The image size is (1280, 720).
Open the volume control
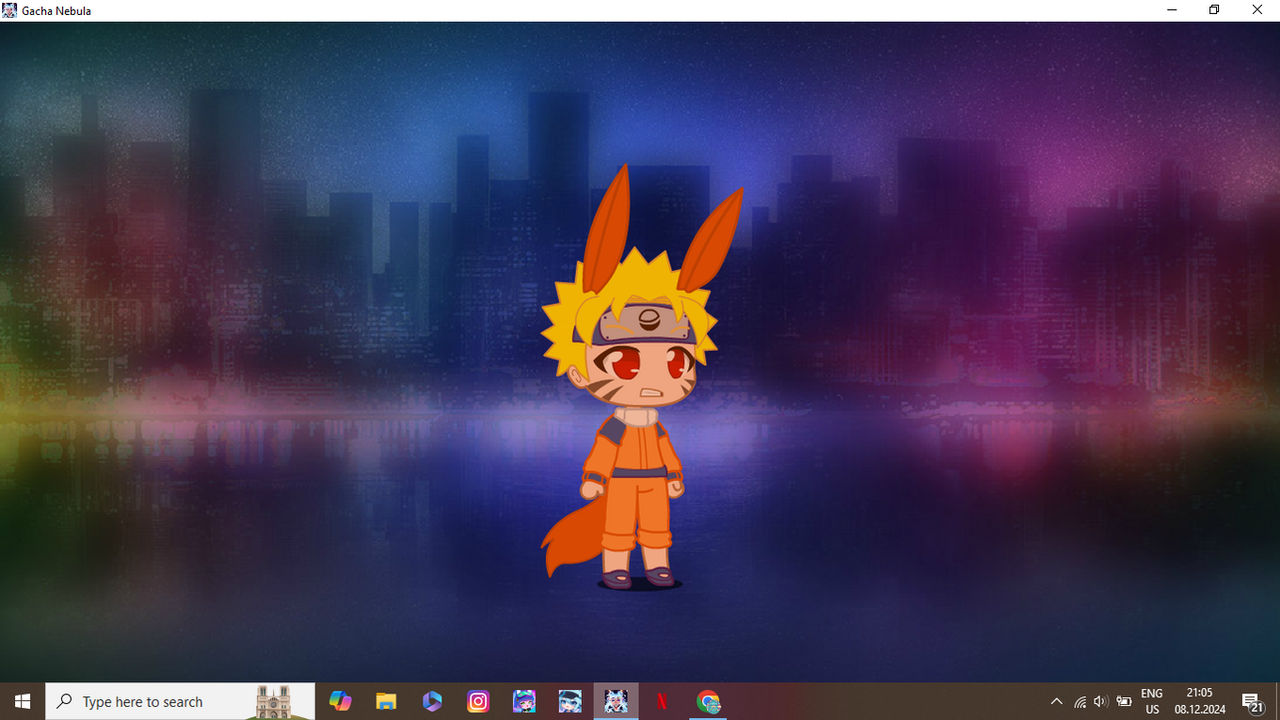[x=1101, y=702]
